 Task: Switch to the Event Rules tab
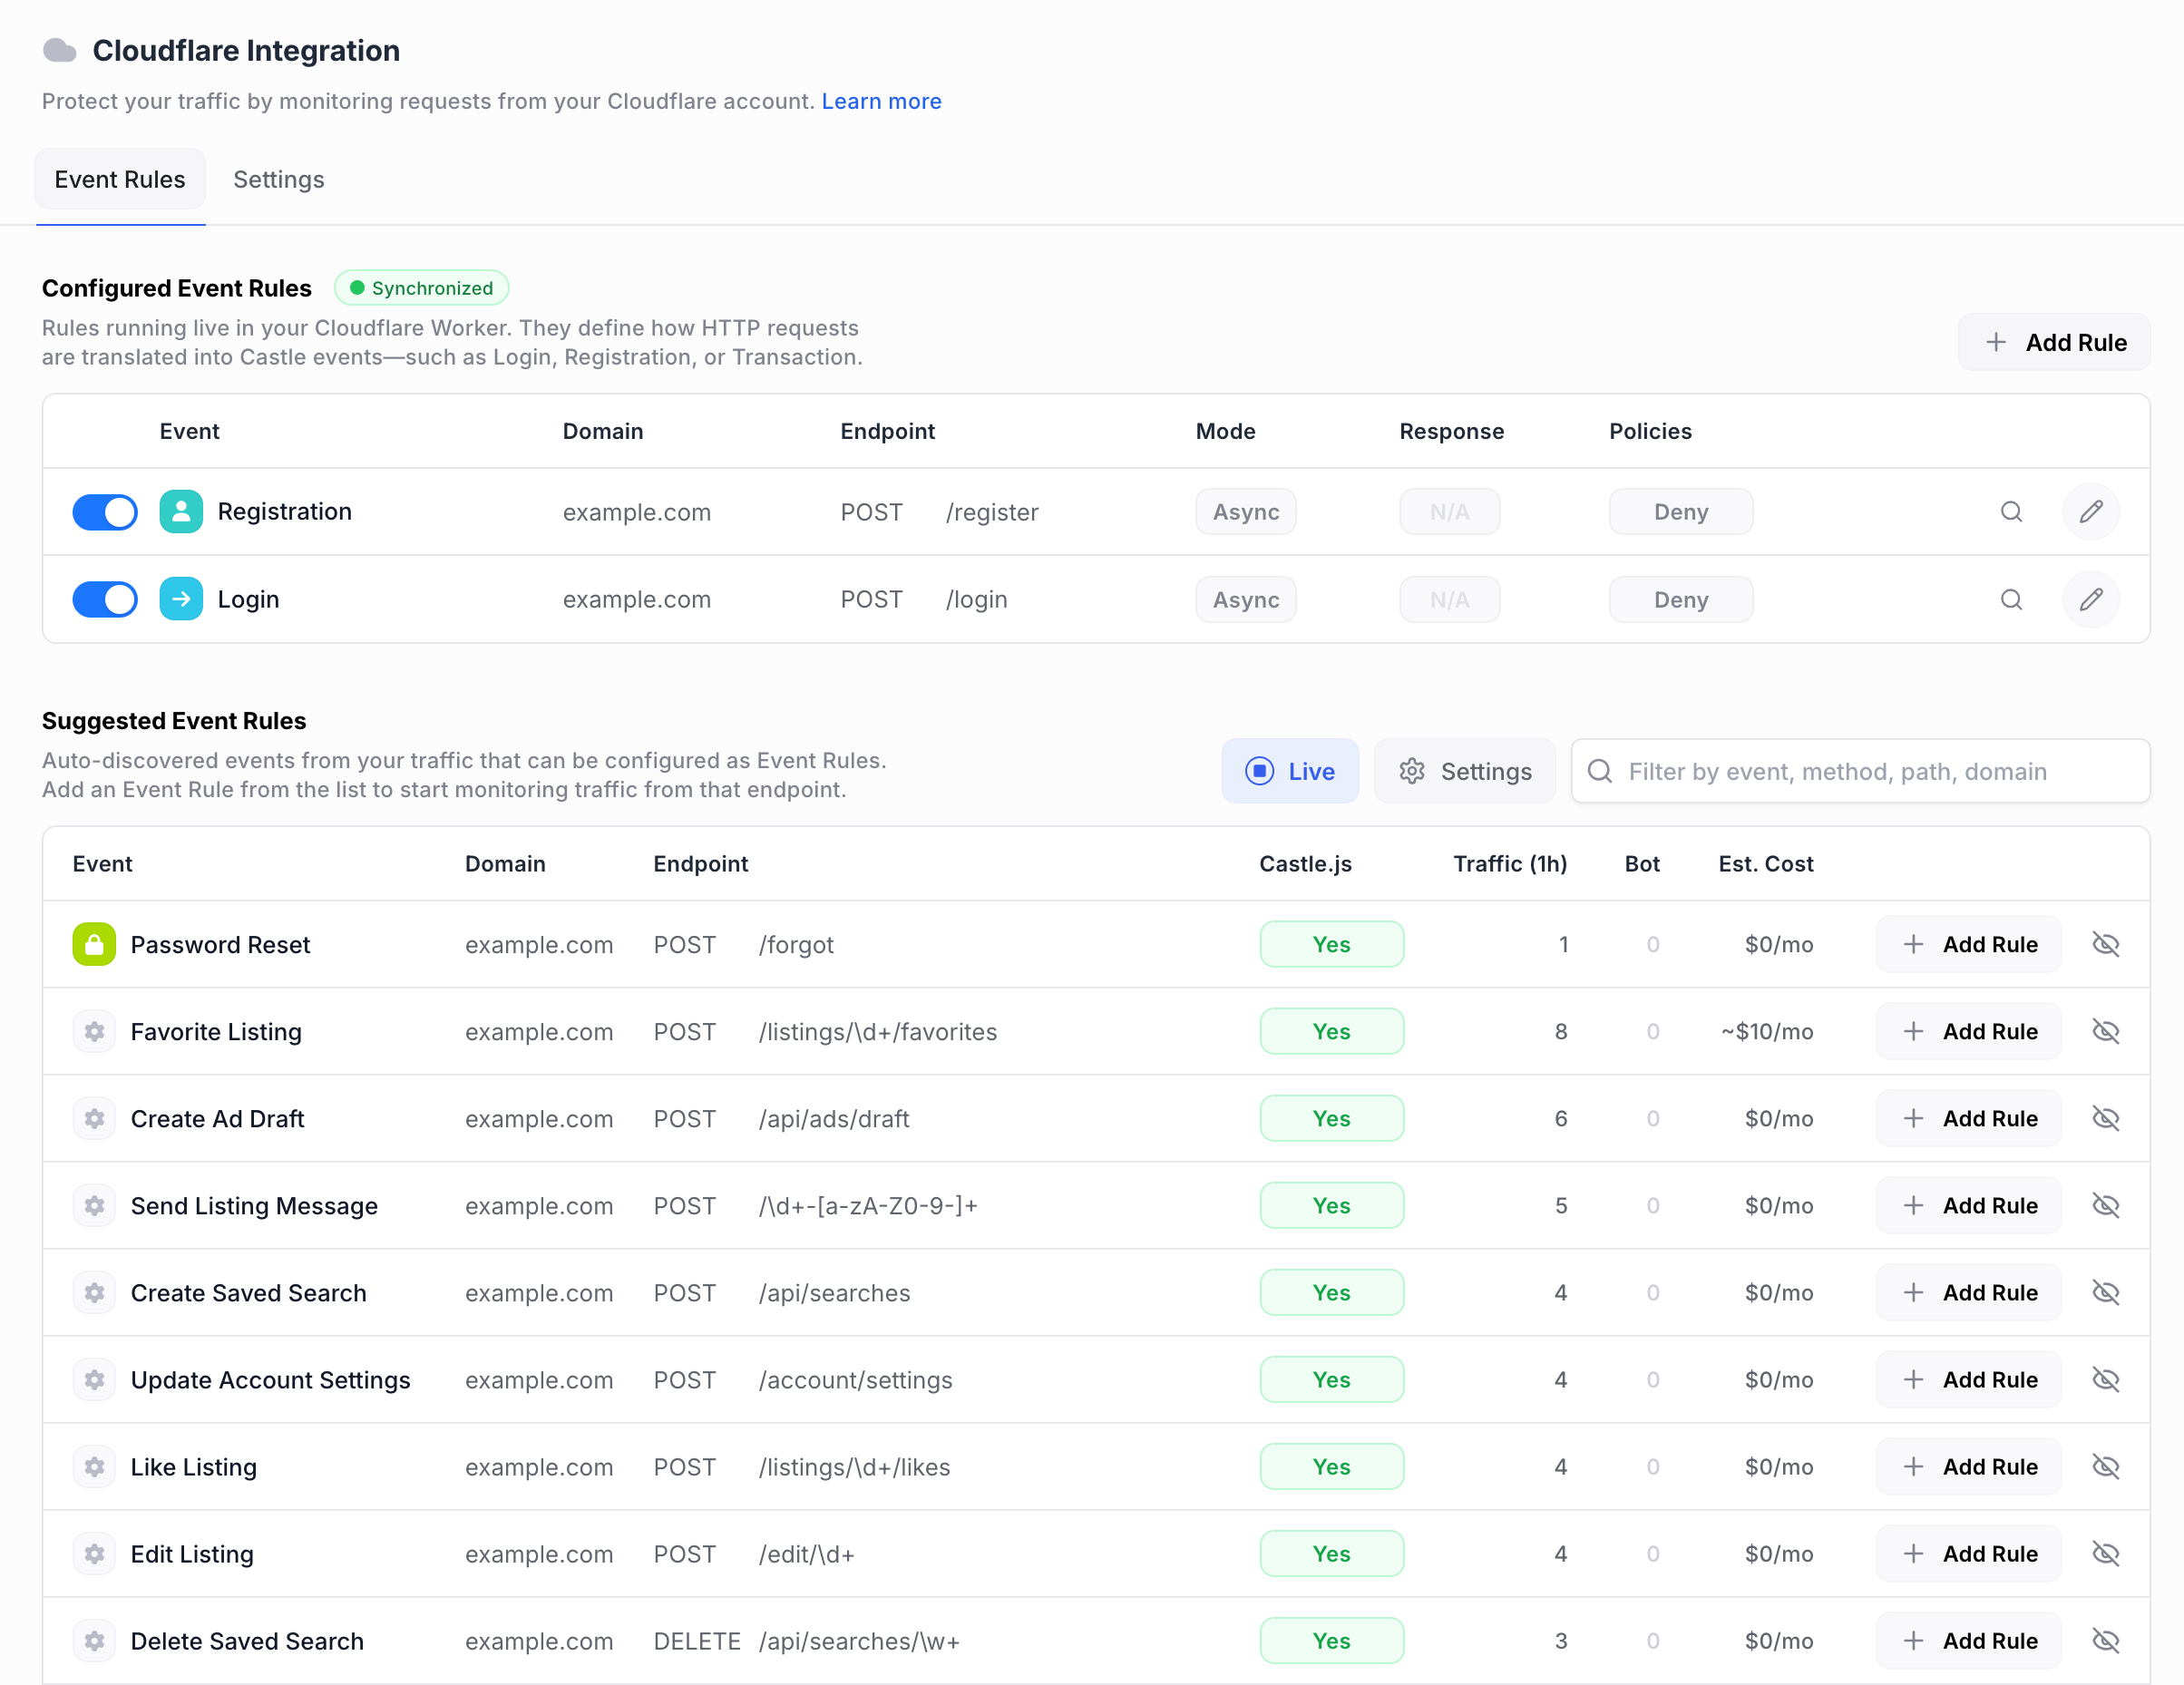120,180
